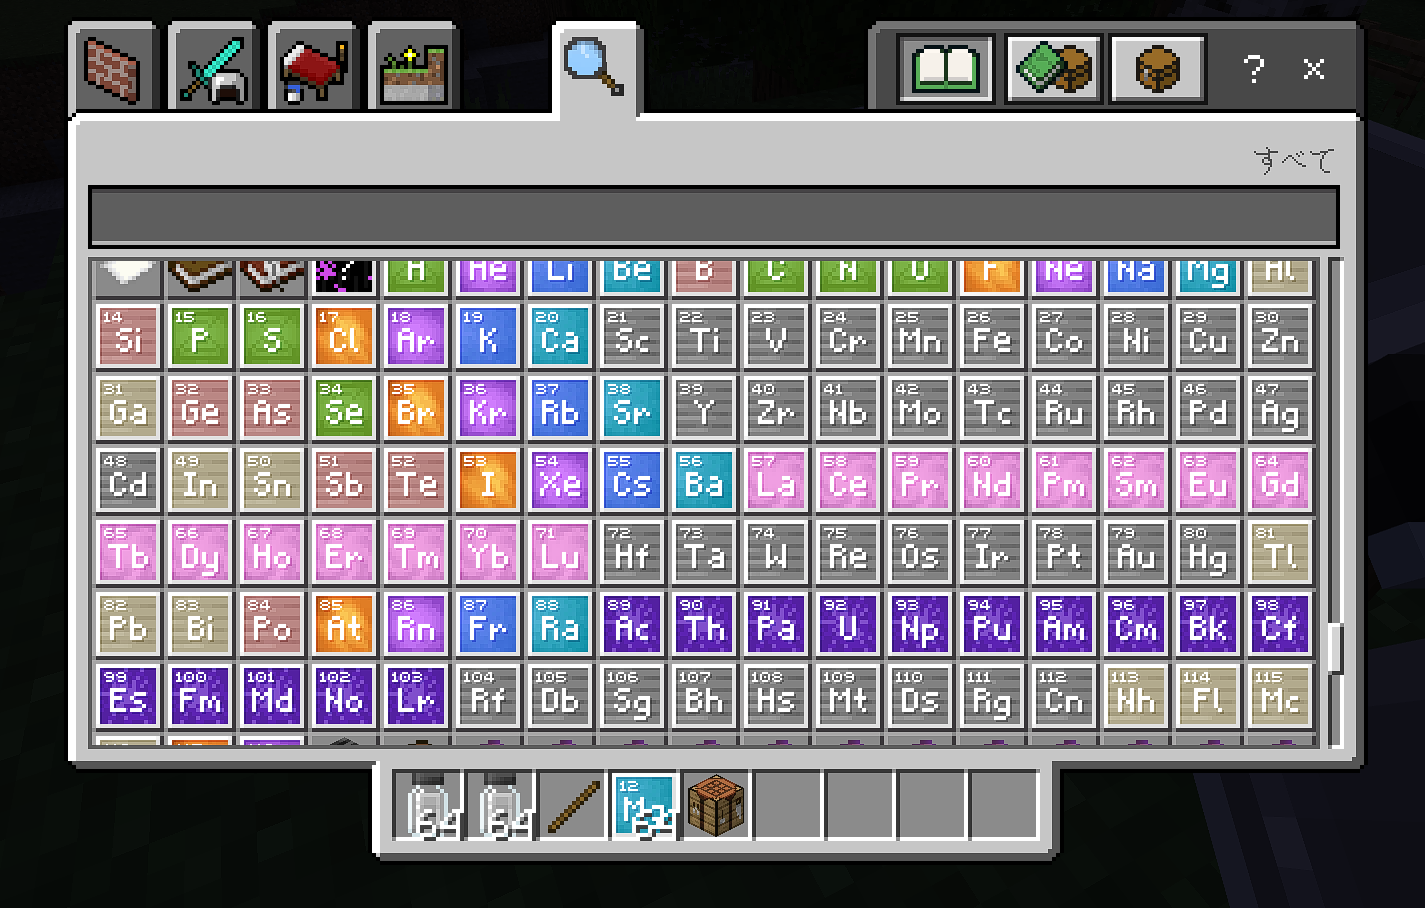Open the recipe book view
This screenshot has width=1425, height=908.
click(945, 69)
